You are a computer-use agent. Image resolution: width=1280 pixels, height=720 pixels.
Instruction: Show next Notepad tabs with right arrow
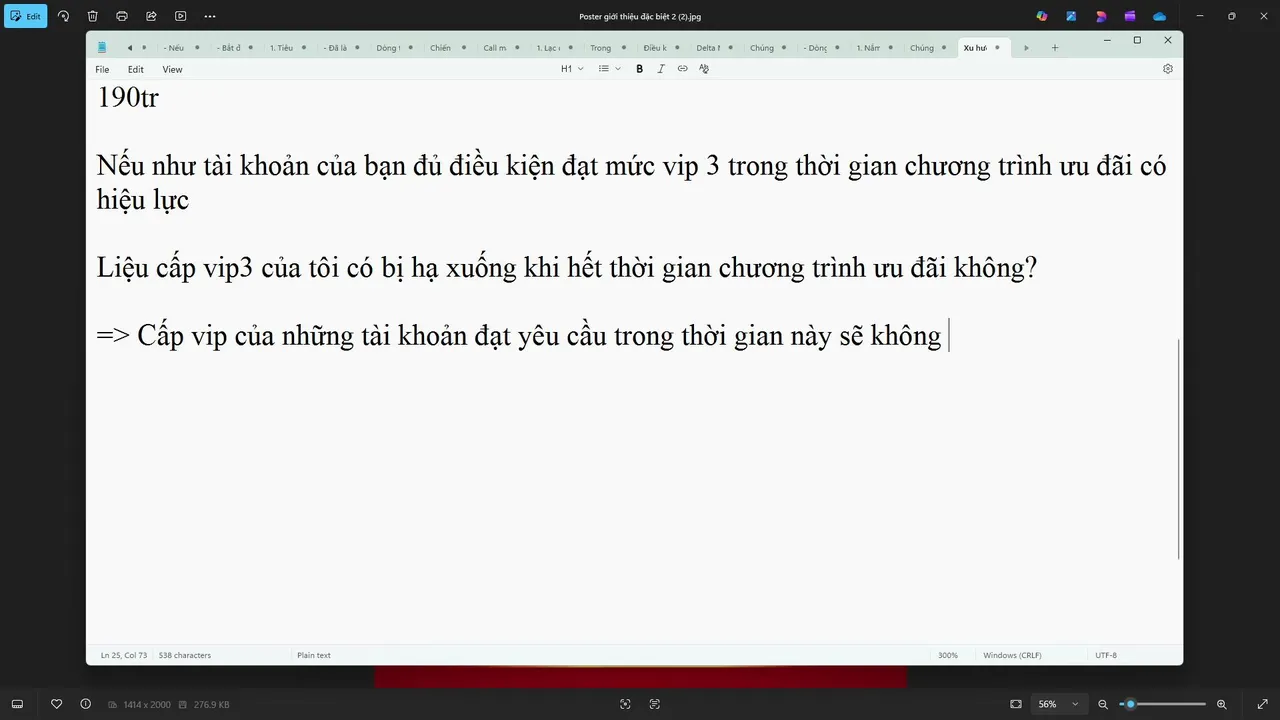[1026, 47]
